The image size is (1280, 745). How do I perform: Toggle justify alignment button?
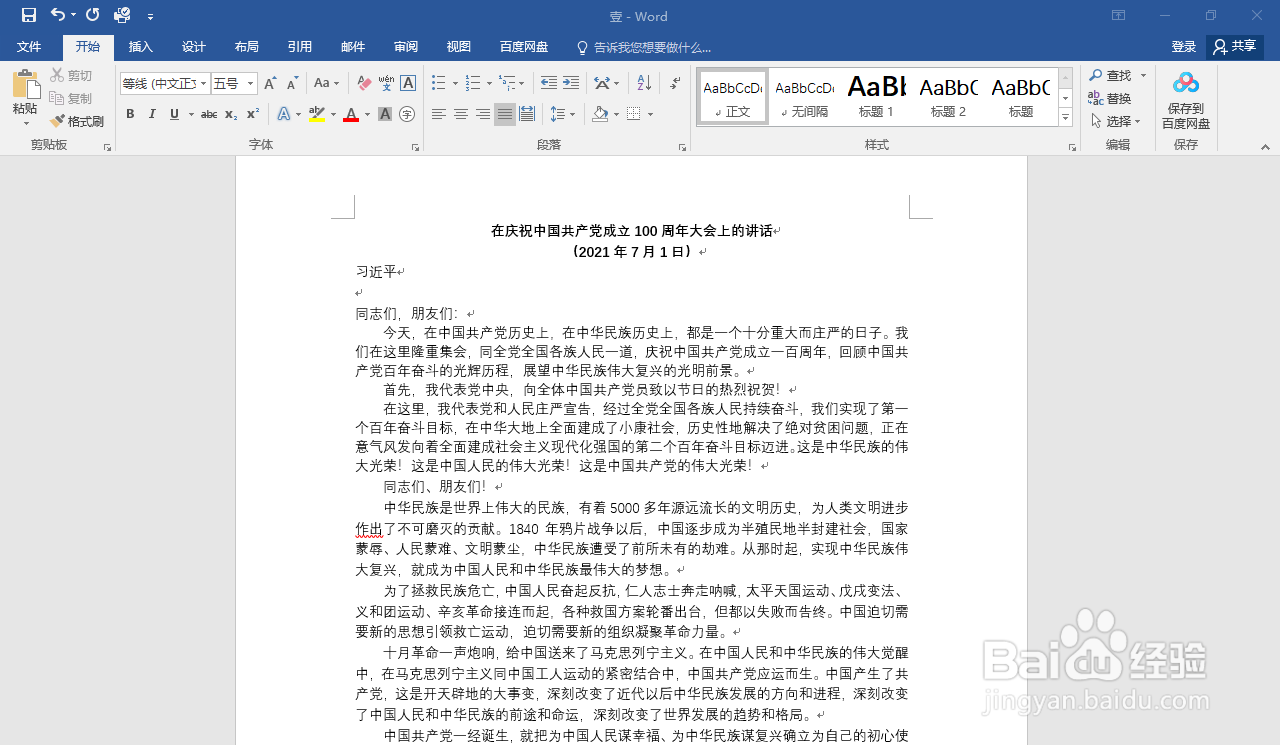(505, 114)
